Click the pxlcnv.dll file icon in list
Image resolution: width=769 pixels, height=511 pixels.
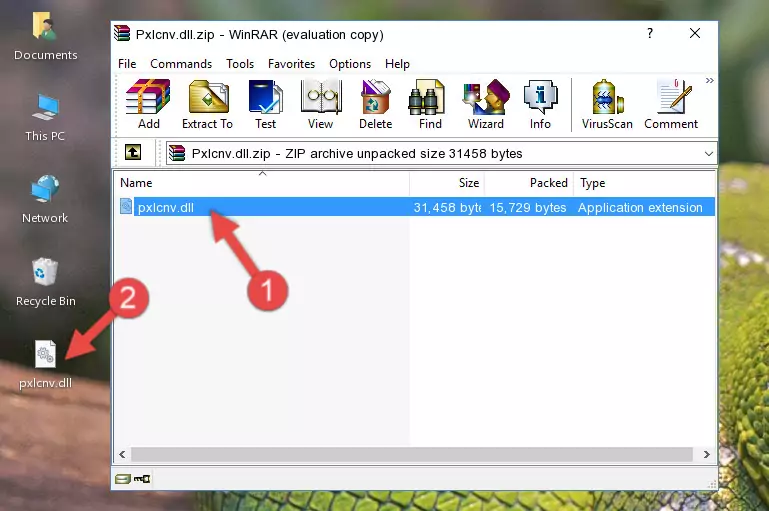(126, 206)
